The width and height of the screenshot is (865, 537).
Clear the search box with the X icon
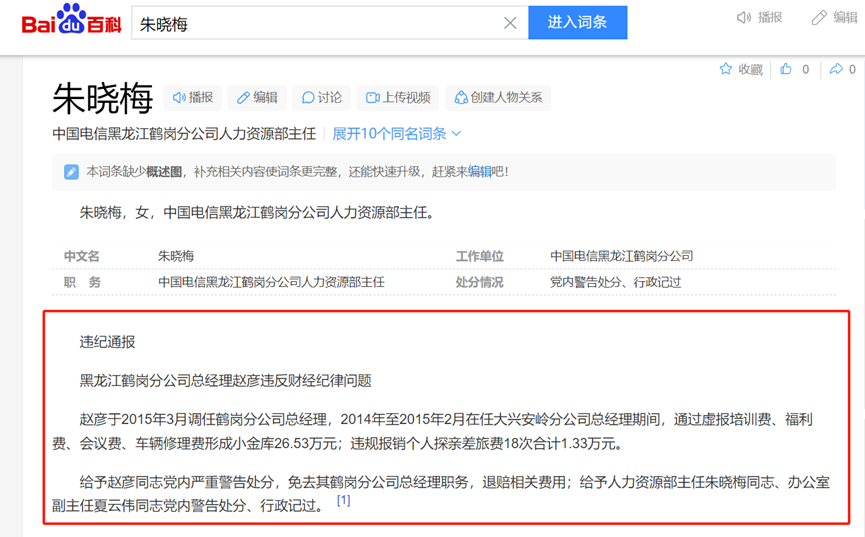[x=510, y=23]
